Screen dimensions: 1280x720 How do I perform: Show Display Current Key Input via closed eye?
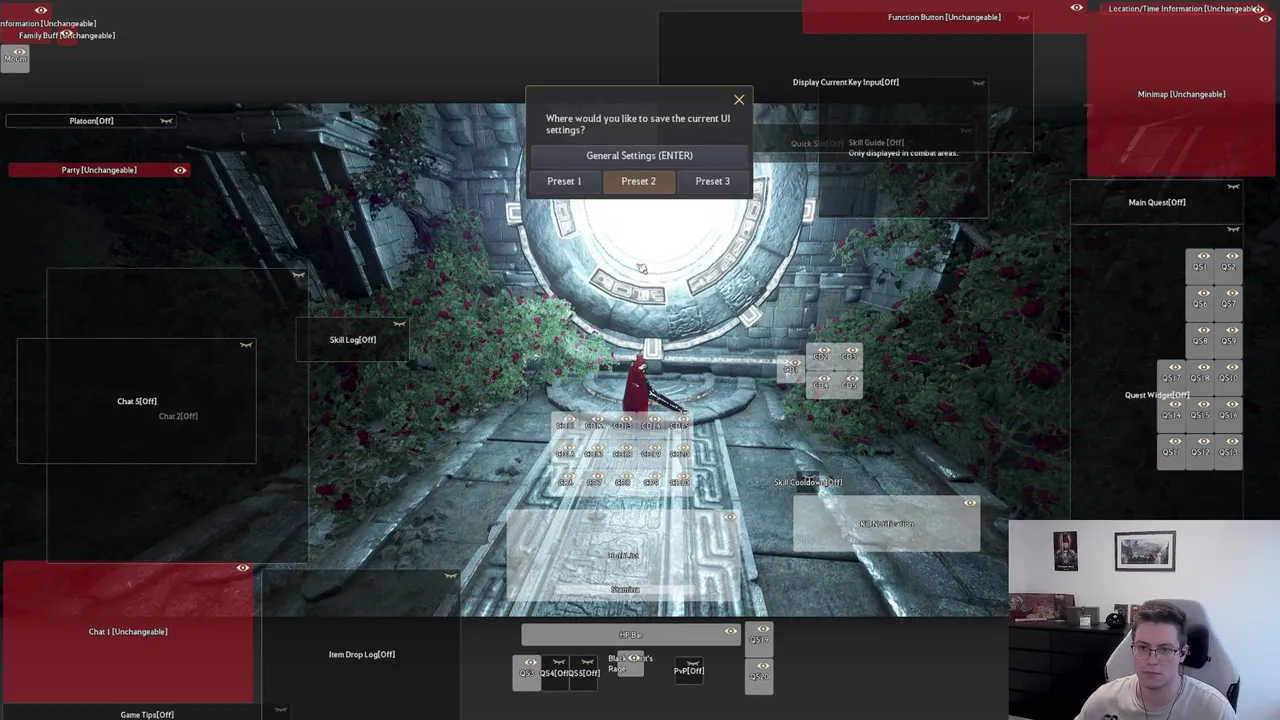click(978, 83)
